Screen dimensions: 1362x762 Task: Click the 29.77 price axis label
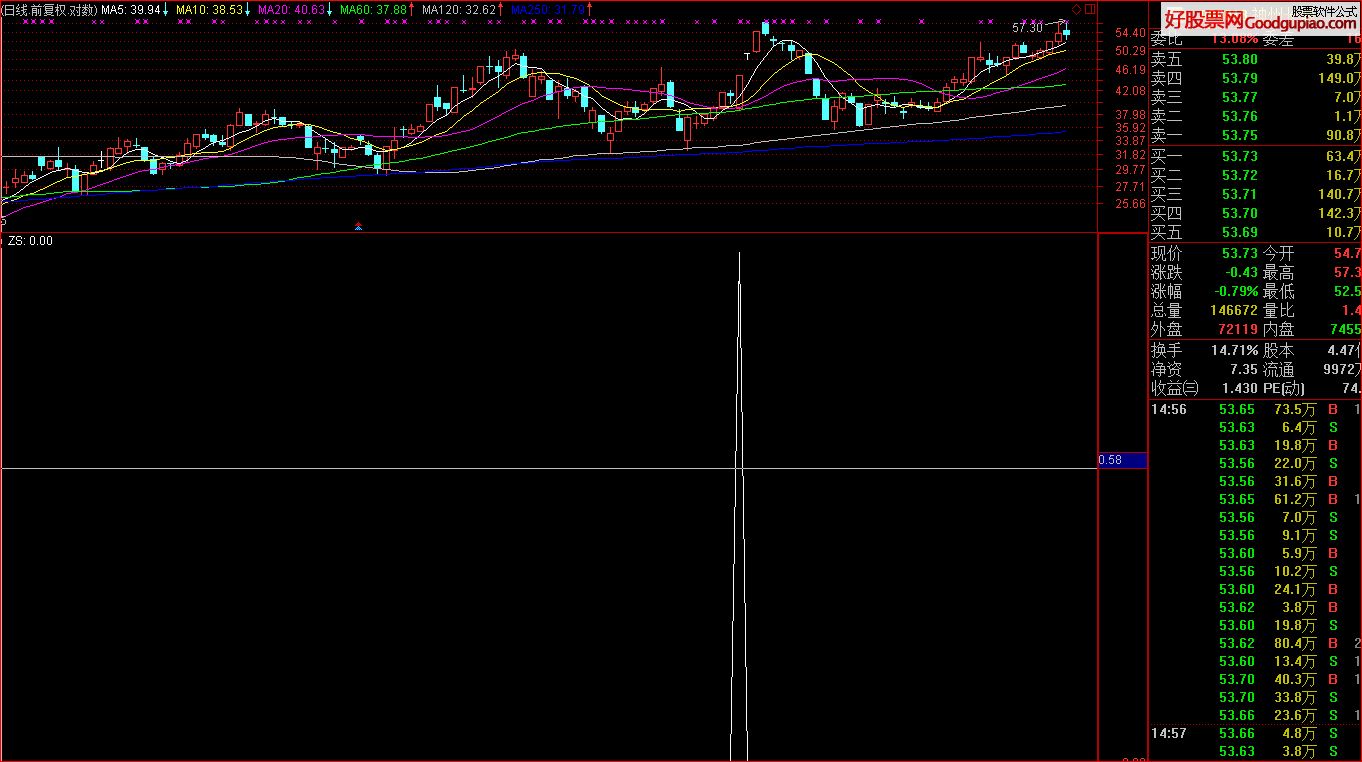coord(1131,170)
